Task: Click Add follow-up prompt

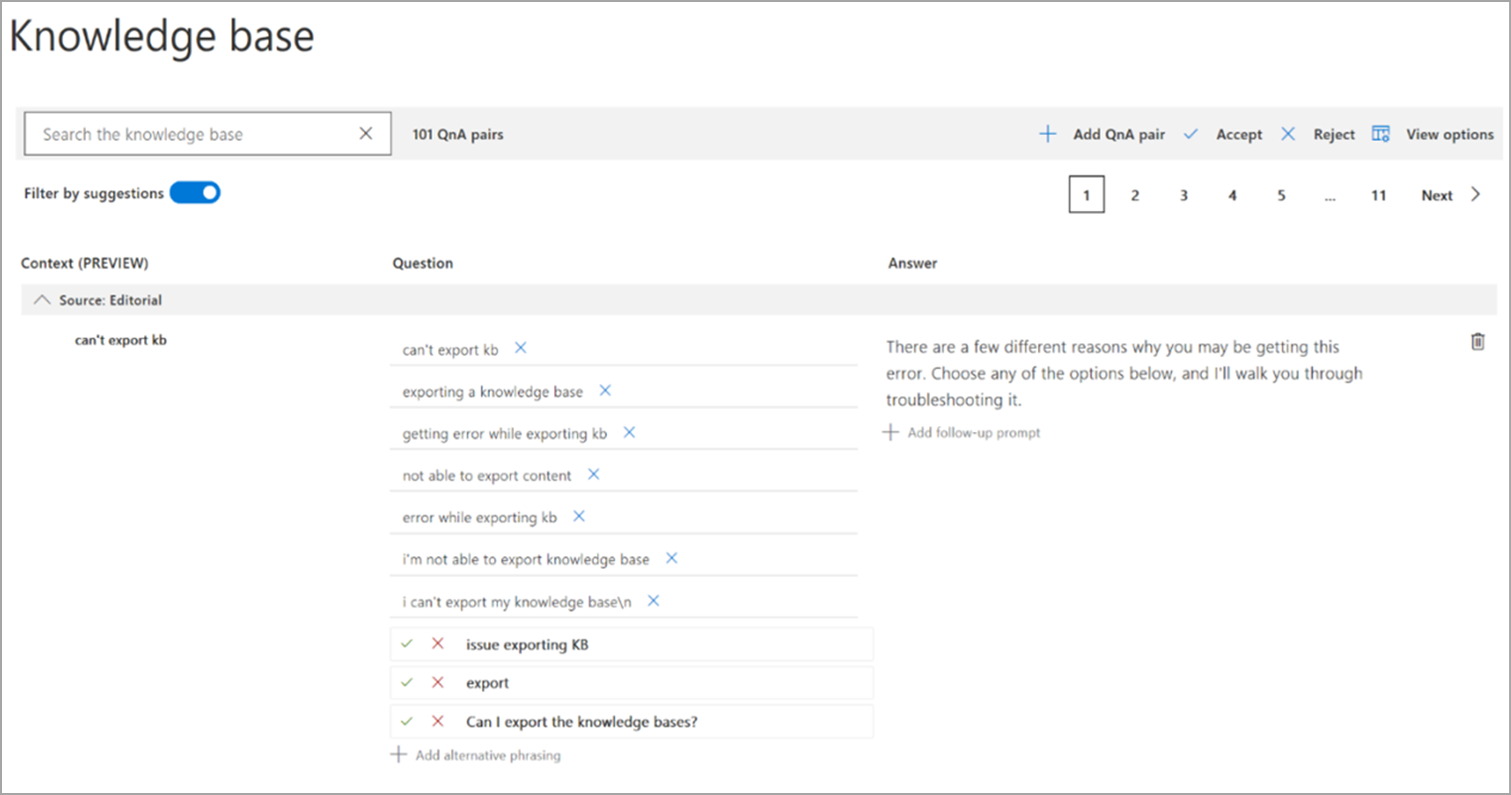Action: 963,433
